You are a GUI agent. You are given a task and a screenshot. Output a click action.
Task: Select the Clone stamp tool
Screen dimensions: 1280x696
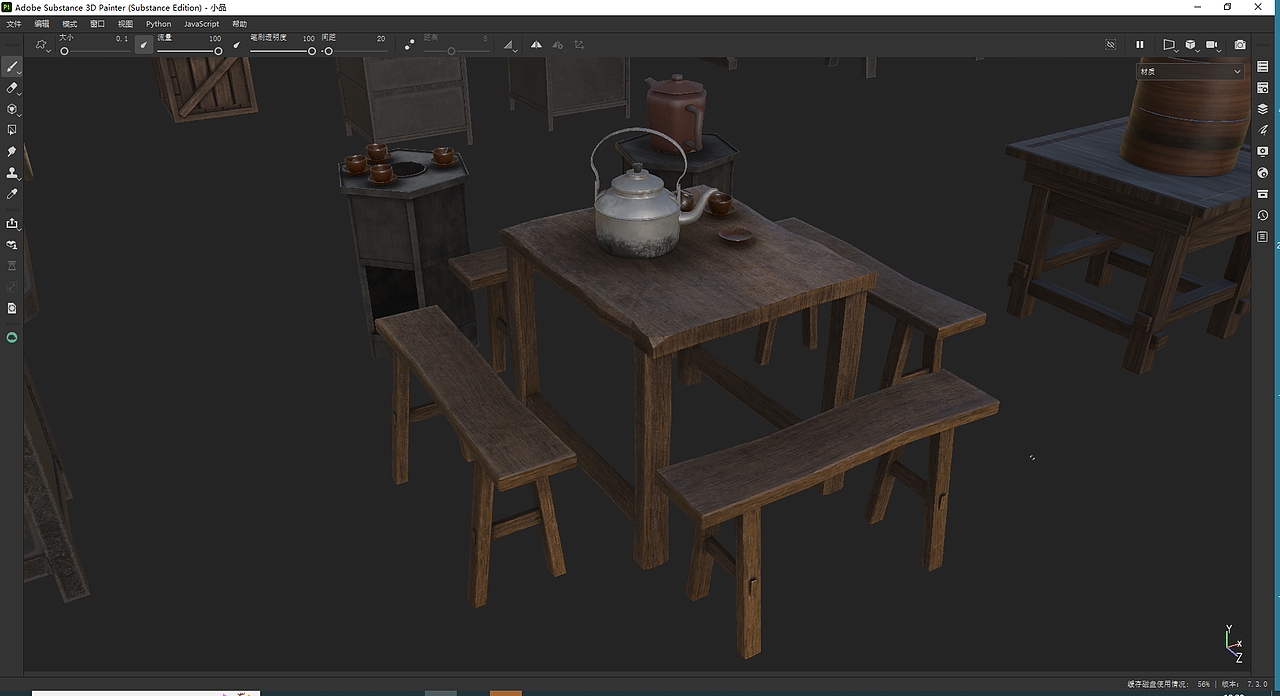tap(12, 172)
